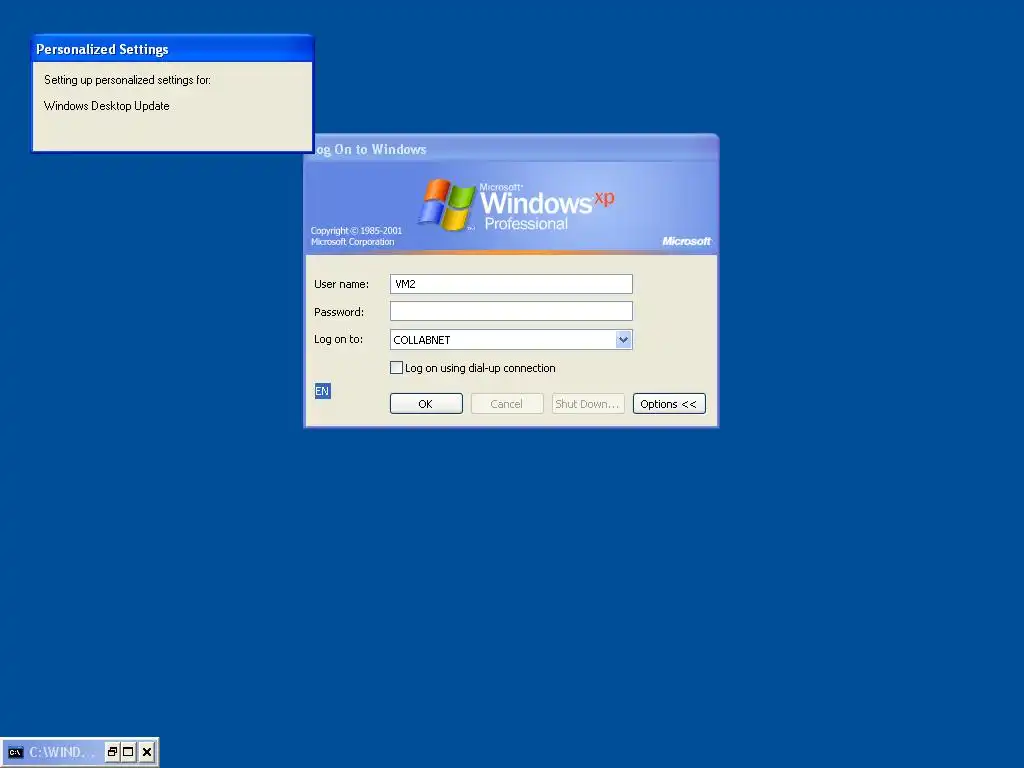Click the Windows Desktop Update text

(106, 106)
